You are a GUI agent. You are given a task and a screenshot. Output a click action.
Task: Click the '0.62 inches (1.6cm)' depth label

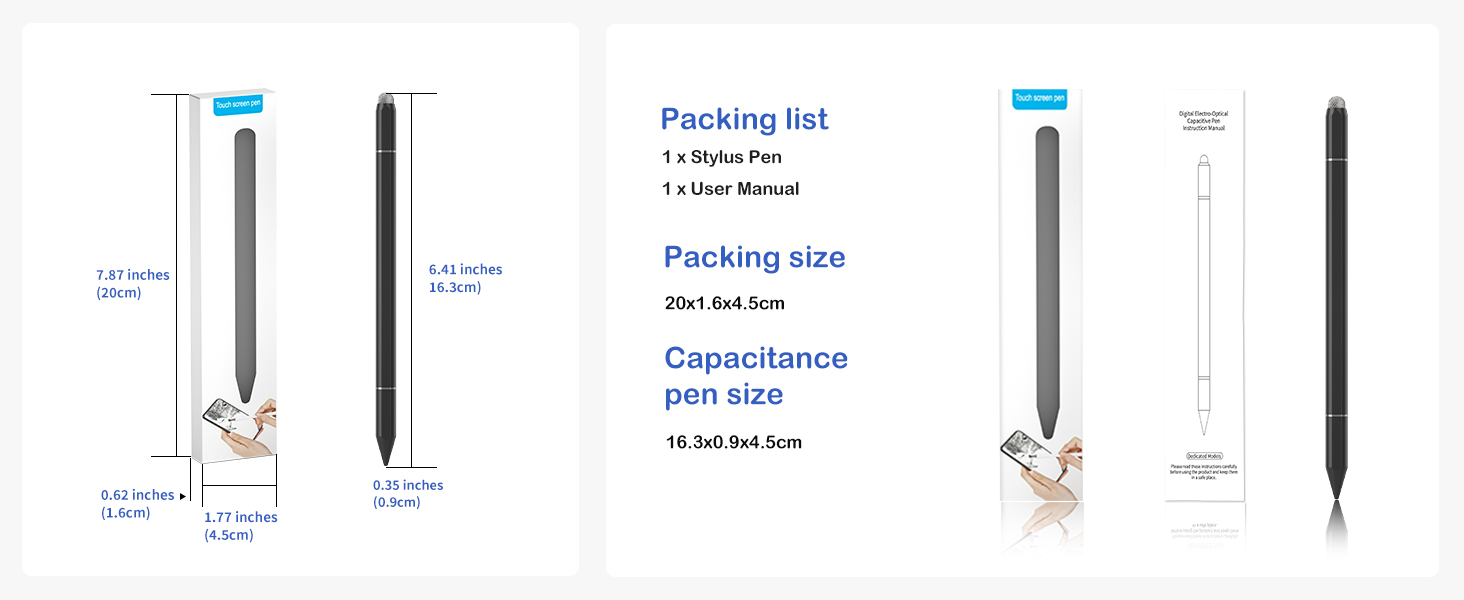[x=137, y=504]
